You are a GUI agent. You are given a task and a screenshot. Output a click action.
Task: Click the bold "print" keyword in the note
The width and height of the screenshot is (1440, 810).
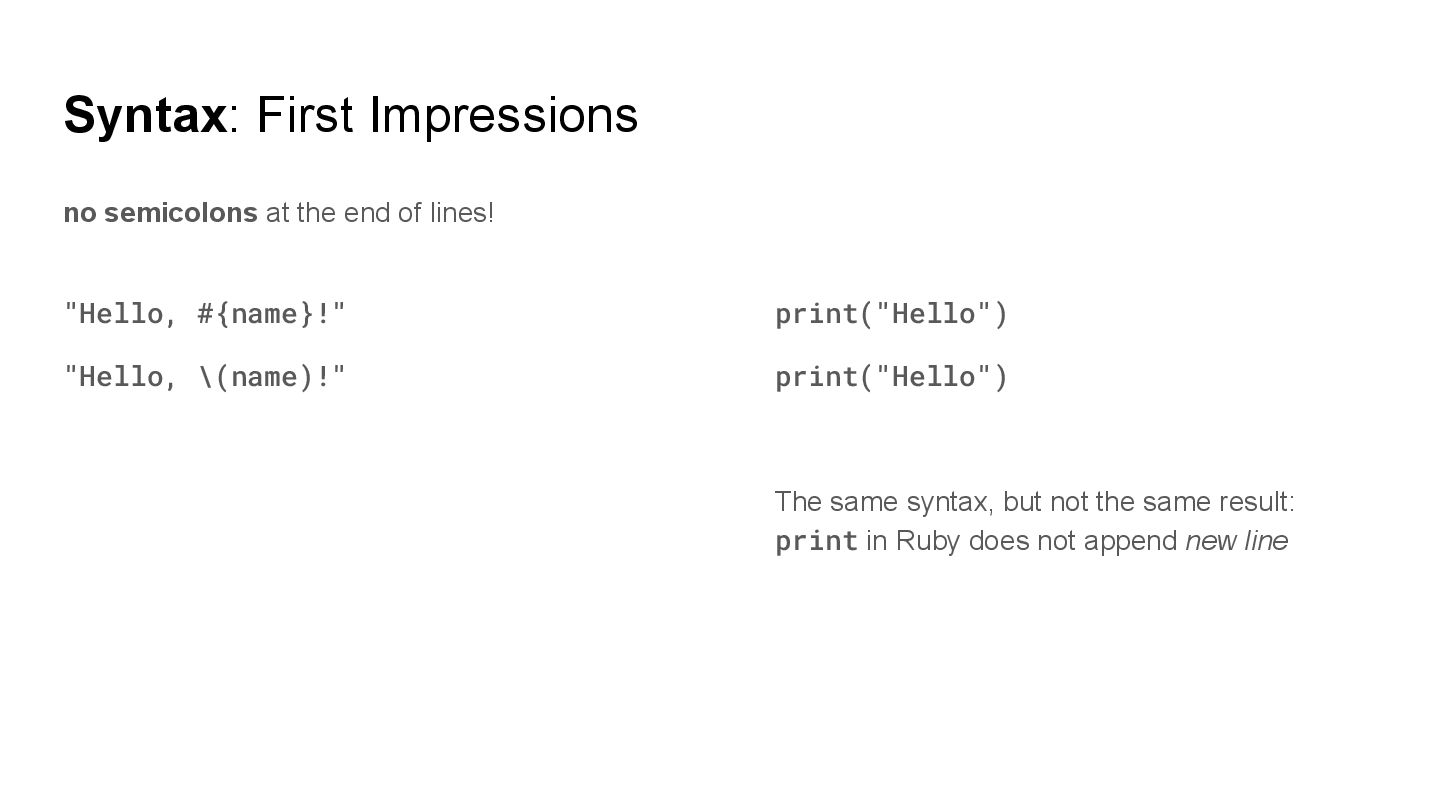tap(816, 541)
